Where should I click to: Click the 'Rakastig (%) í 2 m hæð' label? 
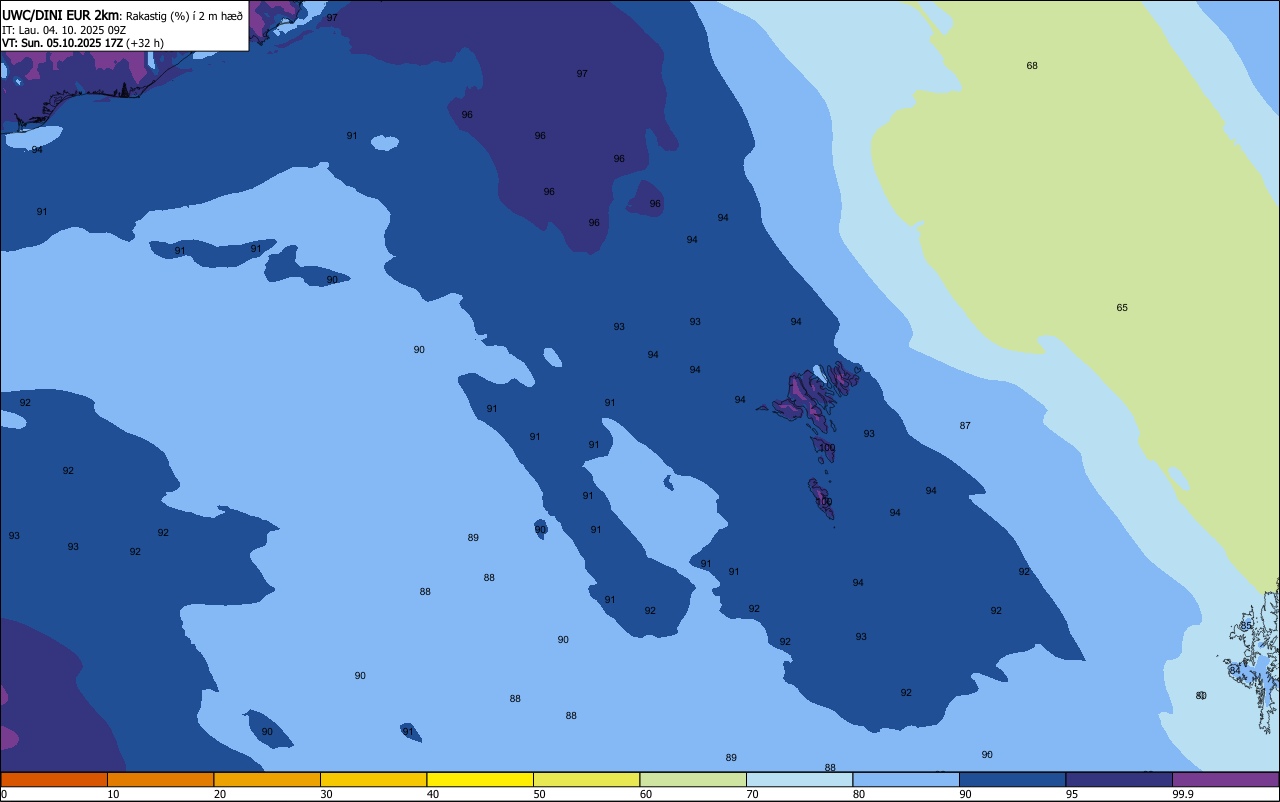pyautogui.click(x=184, y=16)
